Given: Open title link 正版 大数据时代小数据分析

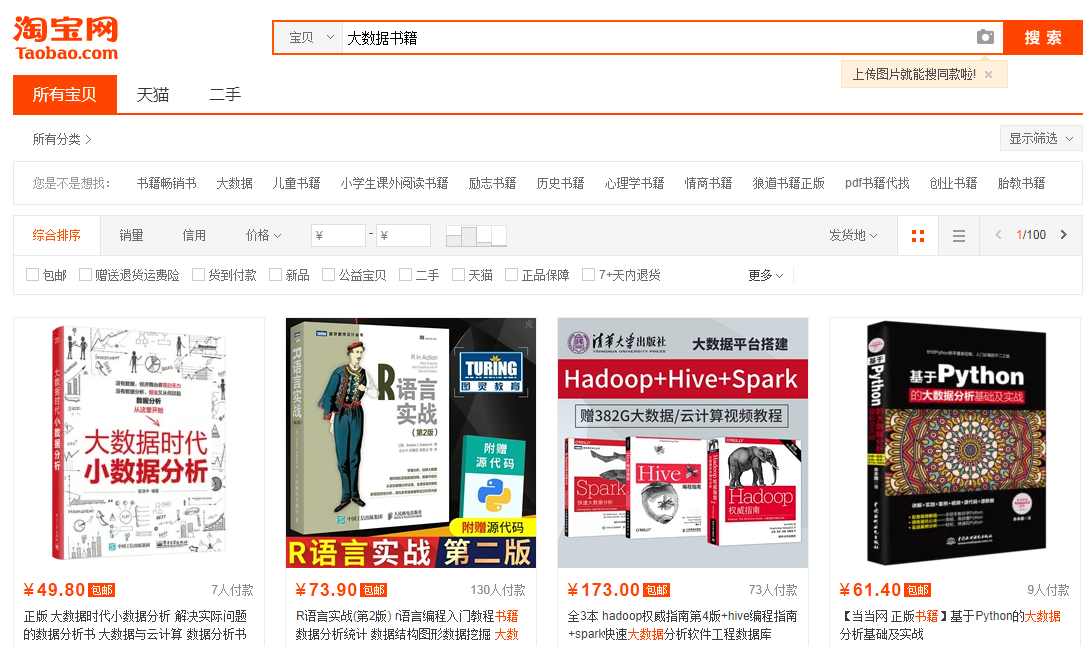Looking at the screenshot, I should pos(136,625).
